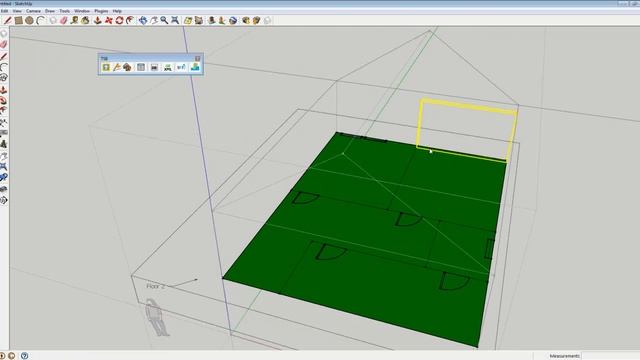Click the second icon in floating toolbar

point(117,67)
